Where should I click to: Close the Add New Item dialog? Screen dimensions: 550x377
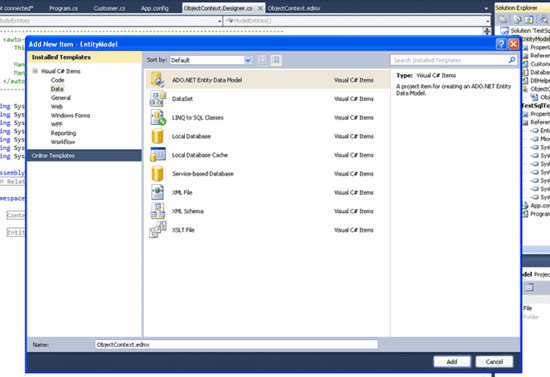click(514, 44)
